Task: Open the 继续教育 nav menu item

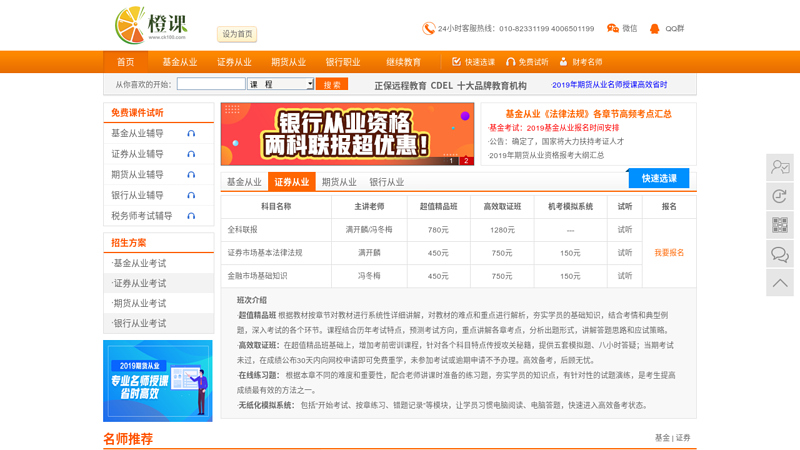Action: (404, 62)
